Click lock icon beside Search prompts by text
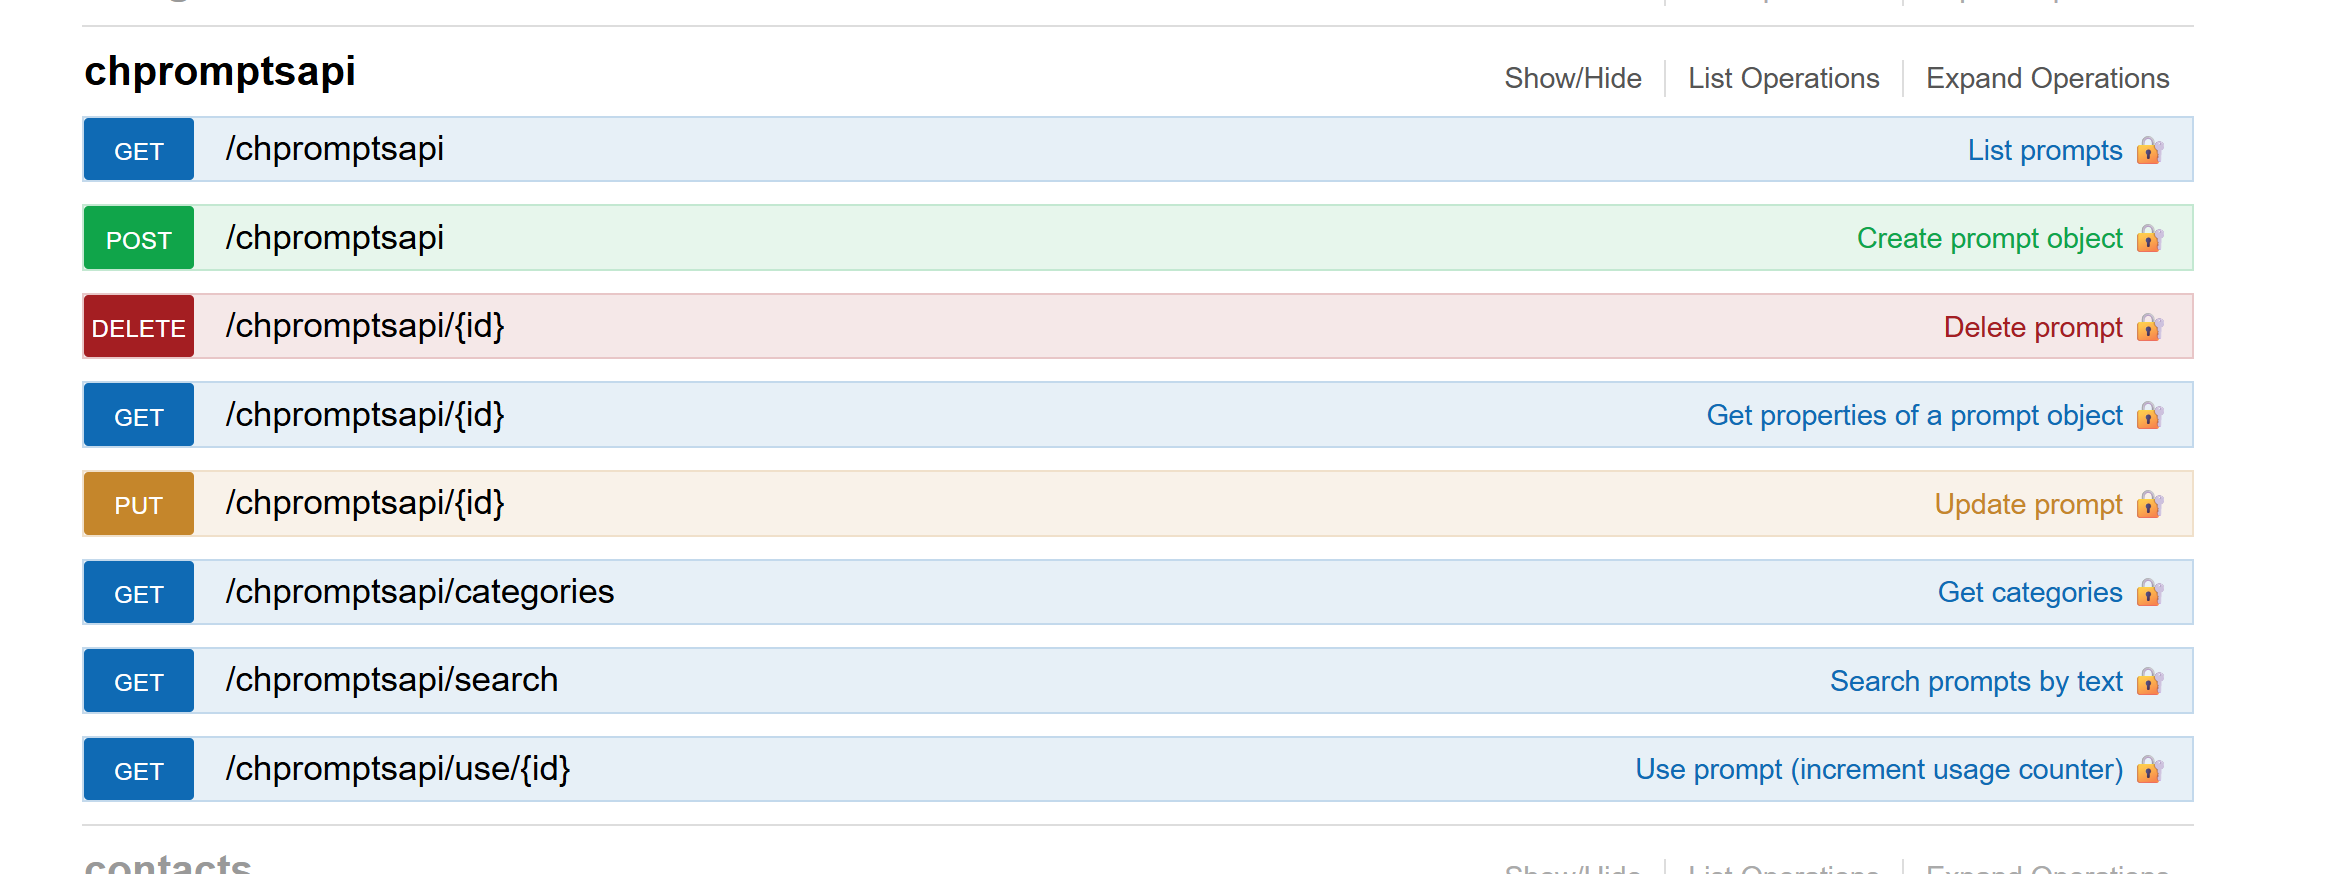The height and width of the screenshot is (874, 2346). pyautogui.click(x=2149, y=682)
